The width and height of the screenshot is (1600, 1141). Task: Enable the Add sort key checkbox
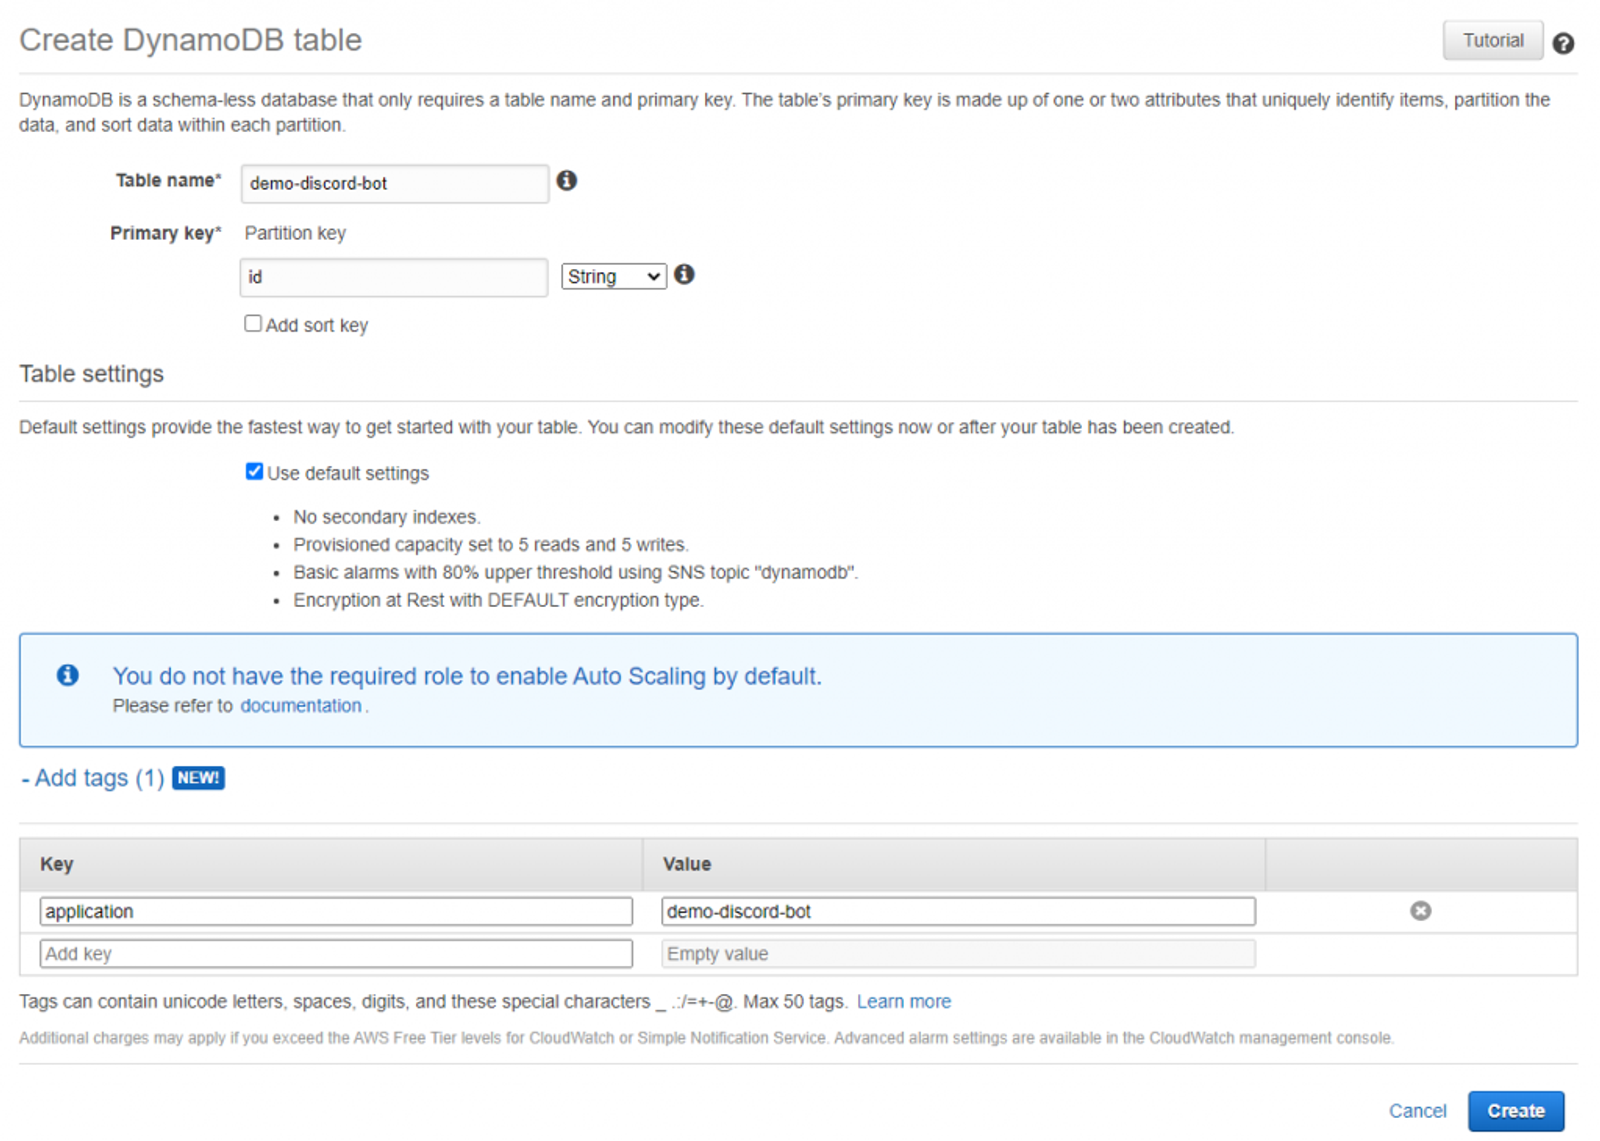[253, 323]
